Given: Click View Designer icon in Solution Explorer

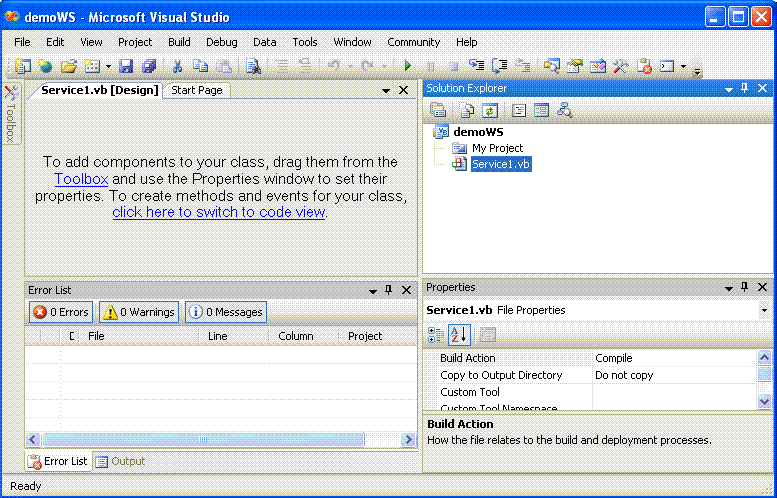Looking at the screenshot, I should (x=542, y=110).
